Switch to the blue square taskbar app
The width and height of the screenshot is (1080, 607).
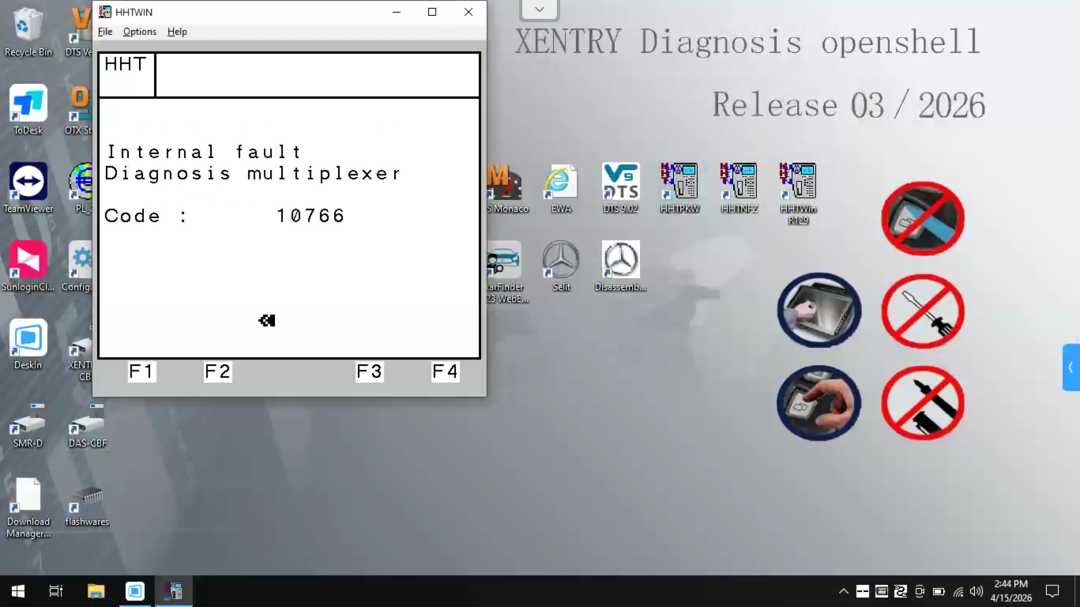[135, 591]
